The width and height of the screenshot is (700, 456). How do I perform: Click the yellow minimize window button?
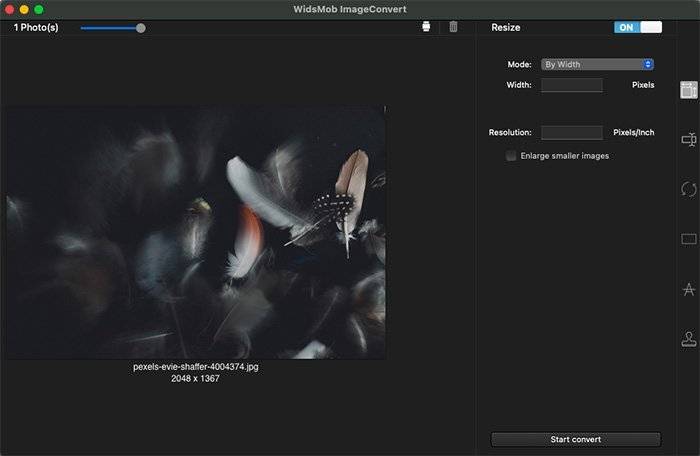[24, 9]
